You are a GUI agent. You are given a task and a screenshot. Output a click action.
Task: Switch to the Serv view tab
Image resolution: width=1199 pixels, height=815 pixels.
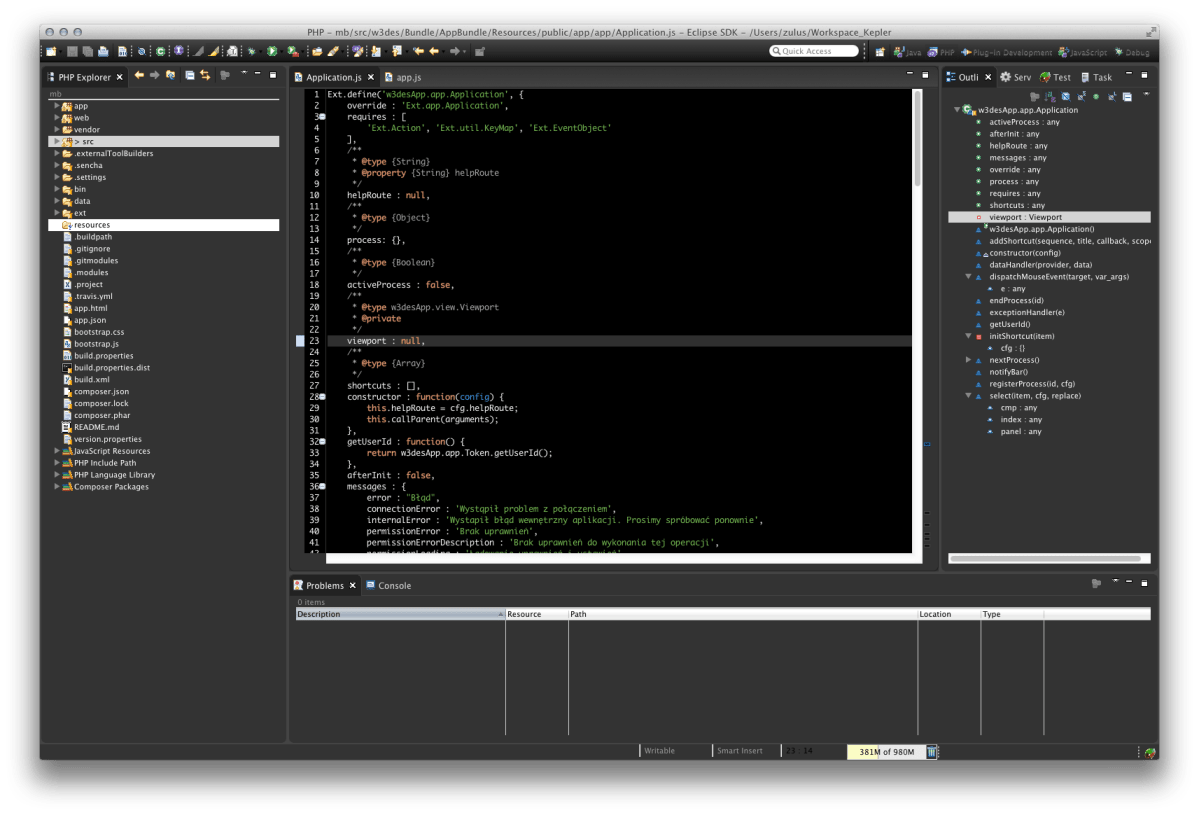click(x=1015, y=77)
